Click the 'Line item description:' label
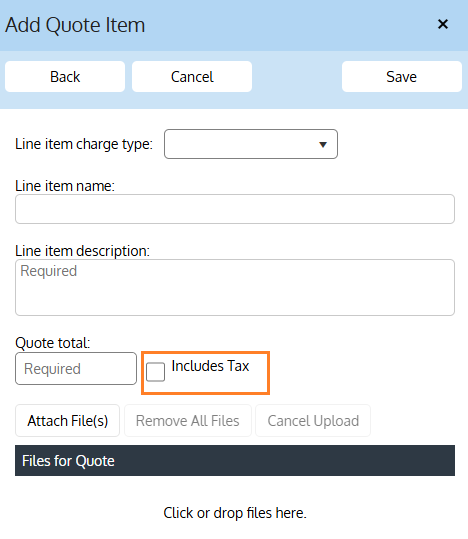The height and width of the screenshot is (539, 468). [x=83, y=251]
